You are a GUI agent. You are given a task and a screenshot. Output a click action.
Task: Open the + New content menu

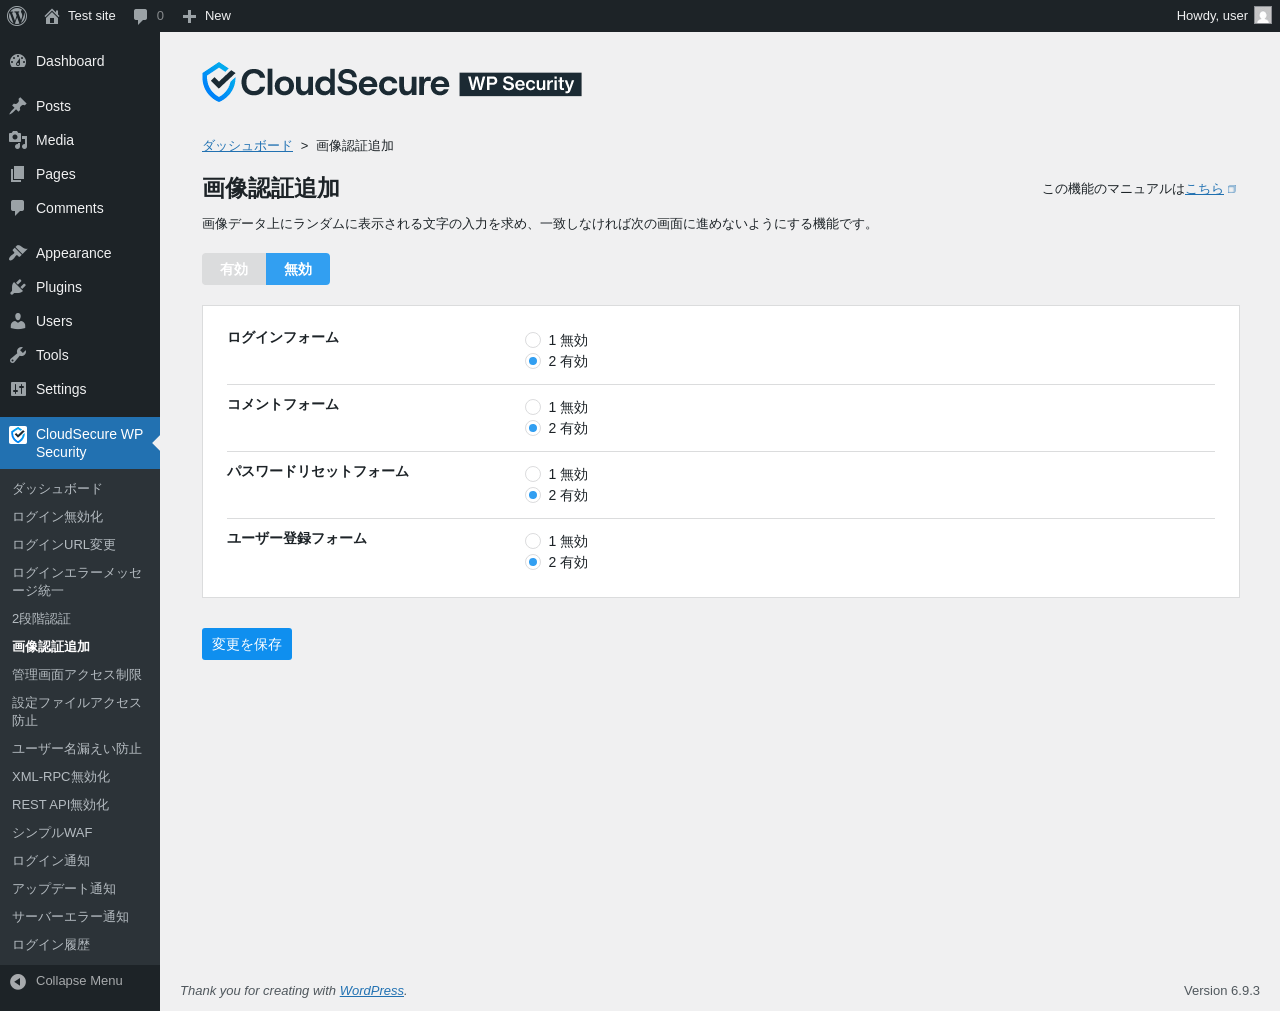tap(207, 16)
